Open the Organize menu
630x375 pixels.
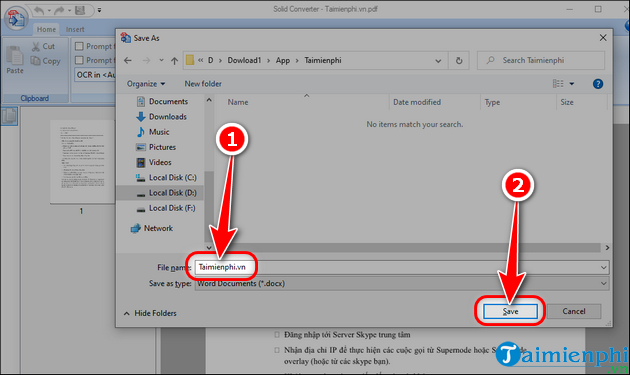tap(146, 84)
